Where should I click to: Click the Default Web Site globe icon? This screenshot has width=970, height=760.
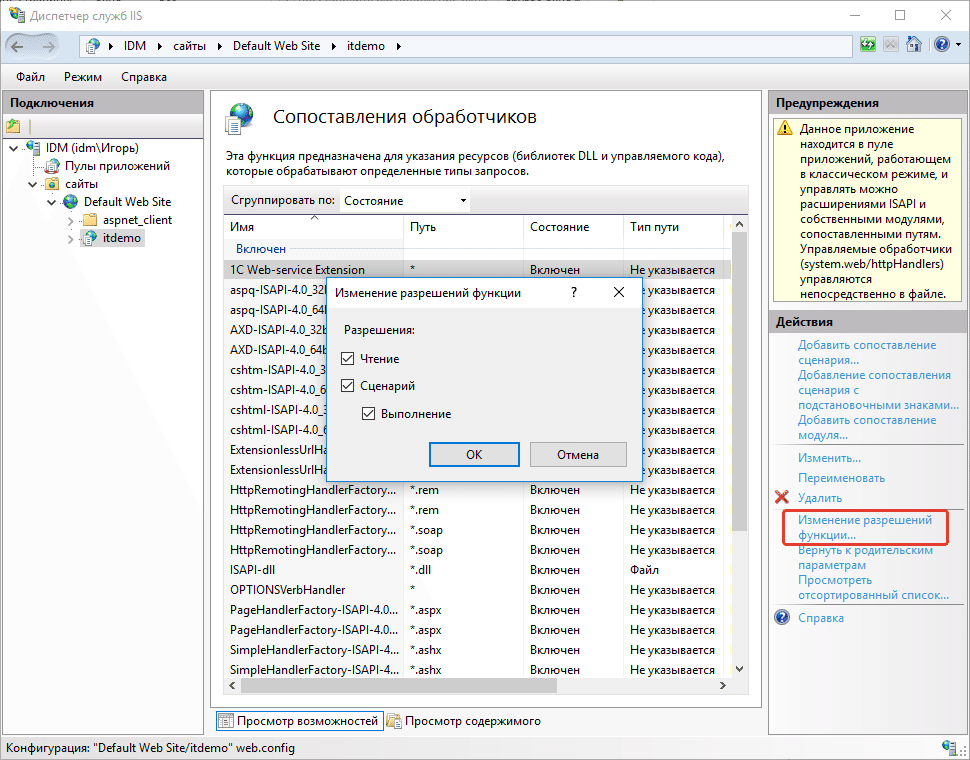click(x=71, y=202)
